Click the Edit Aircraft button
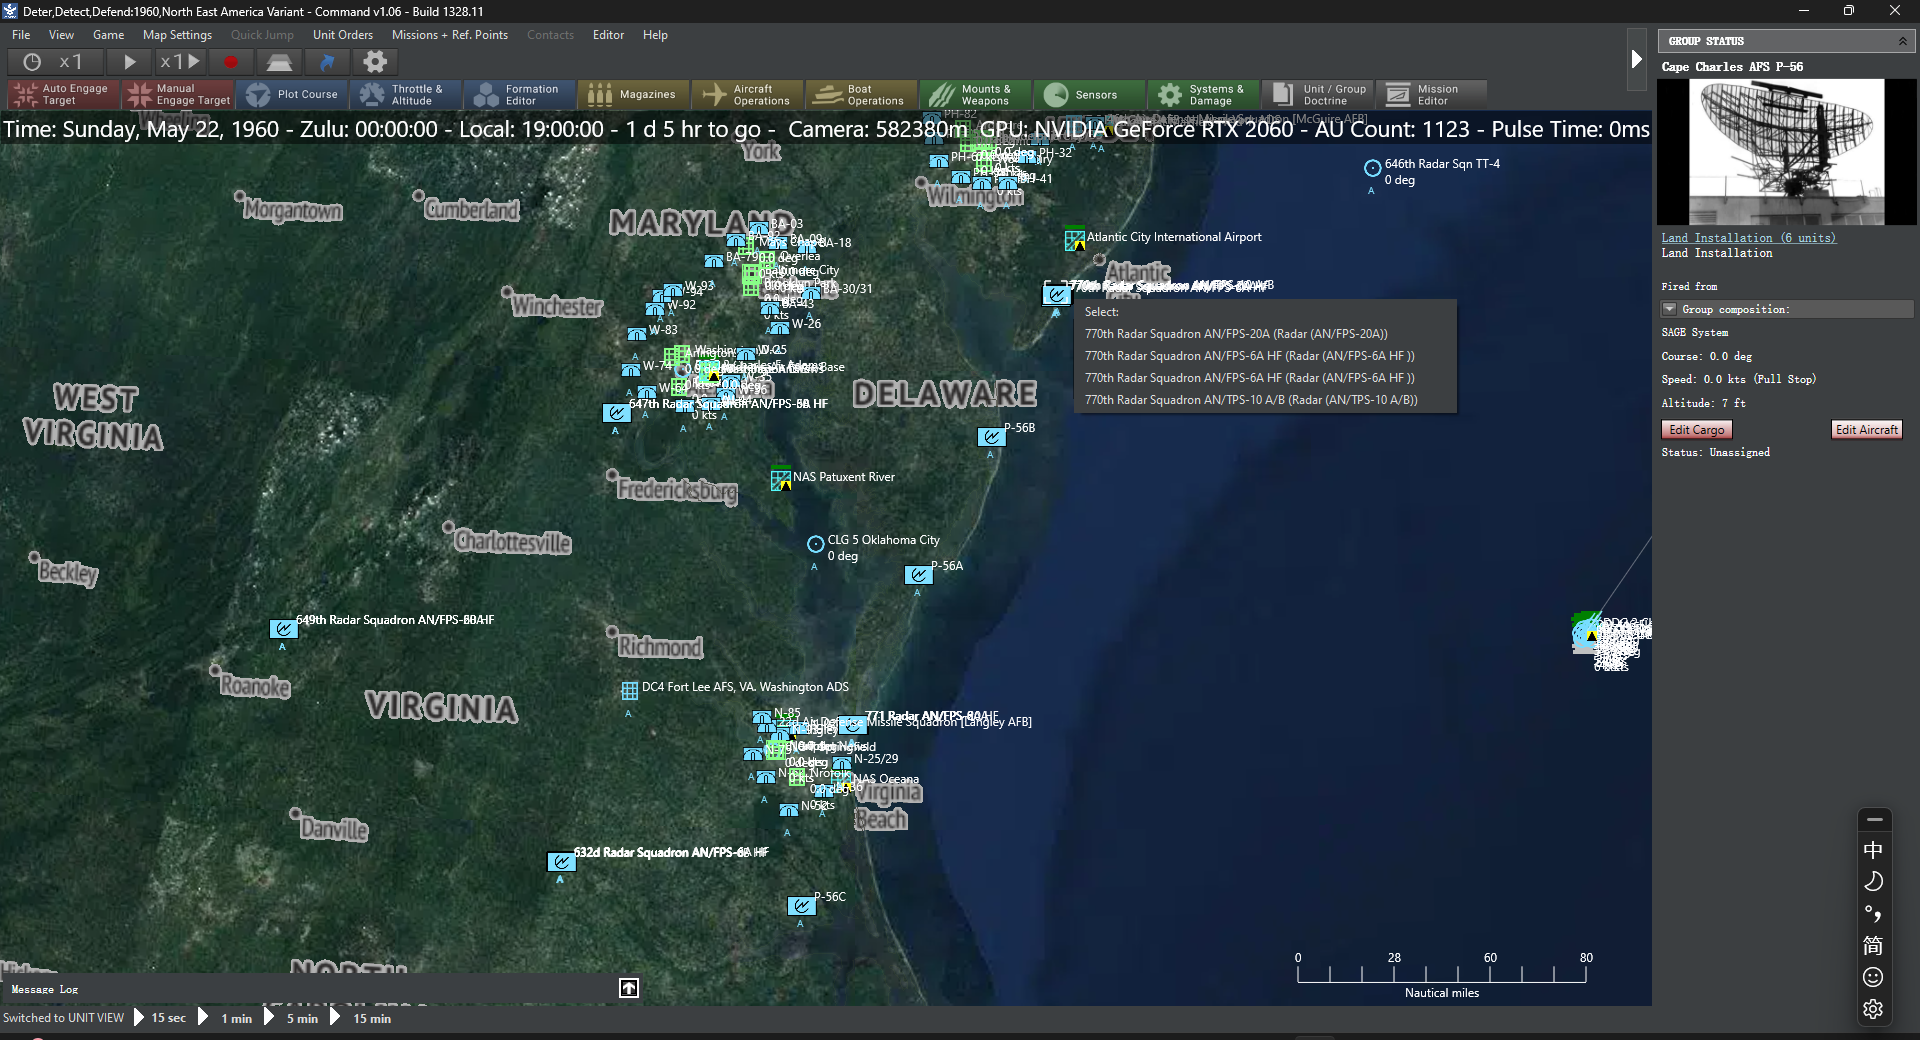1920x1040 pixels. [1866, 430]
